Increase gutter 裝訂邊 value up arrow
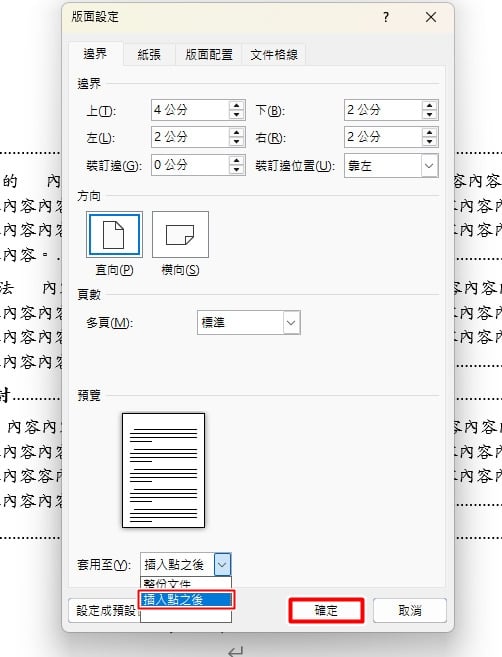Viewport: 502px width, 657px height. pyautogui.click(x=237, y=160)
